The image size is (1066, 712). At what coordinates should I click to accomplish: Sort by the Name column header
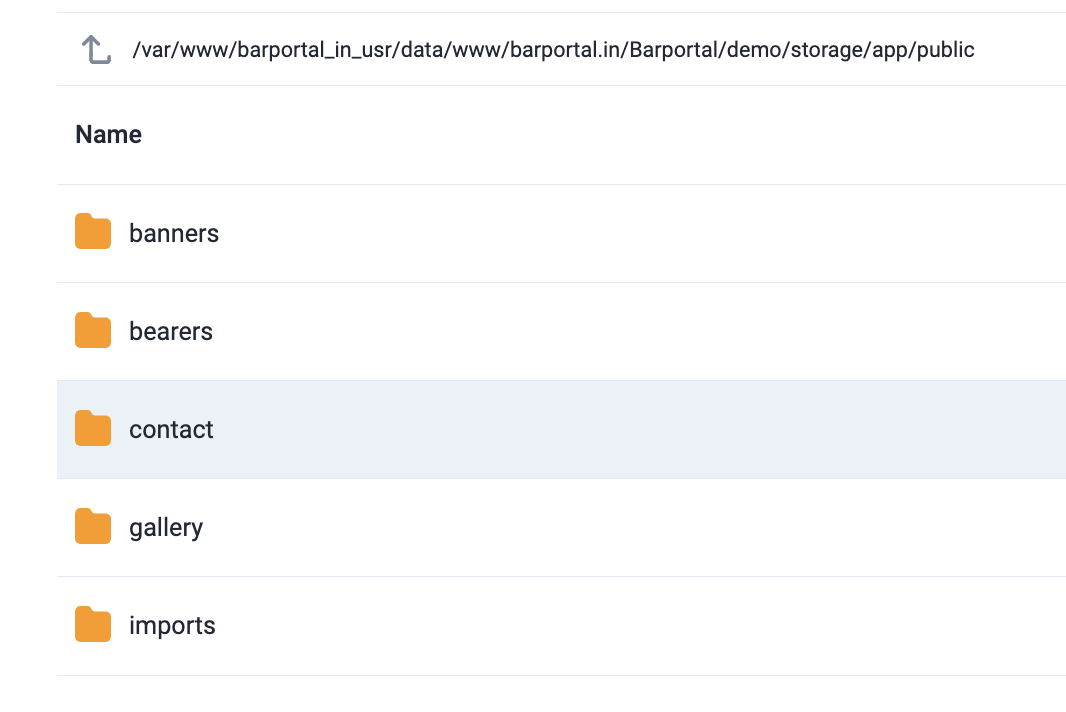click(109, 134)
